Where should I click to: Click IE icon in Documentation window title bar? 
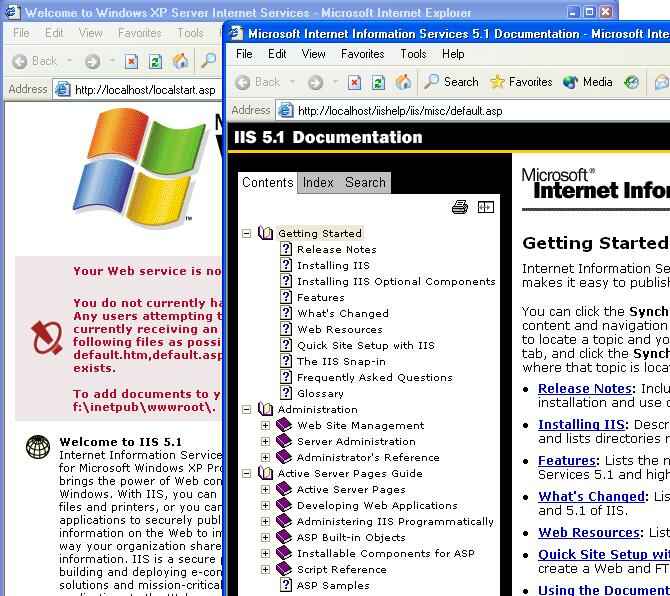[236, 33]
